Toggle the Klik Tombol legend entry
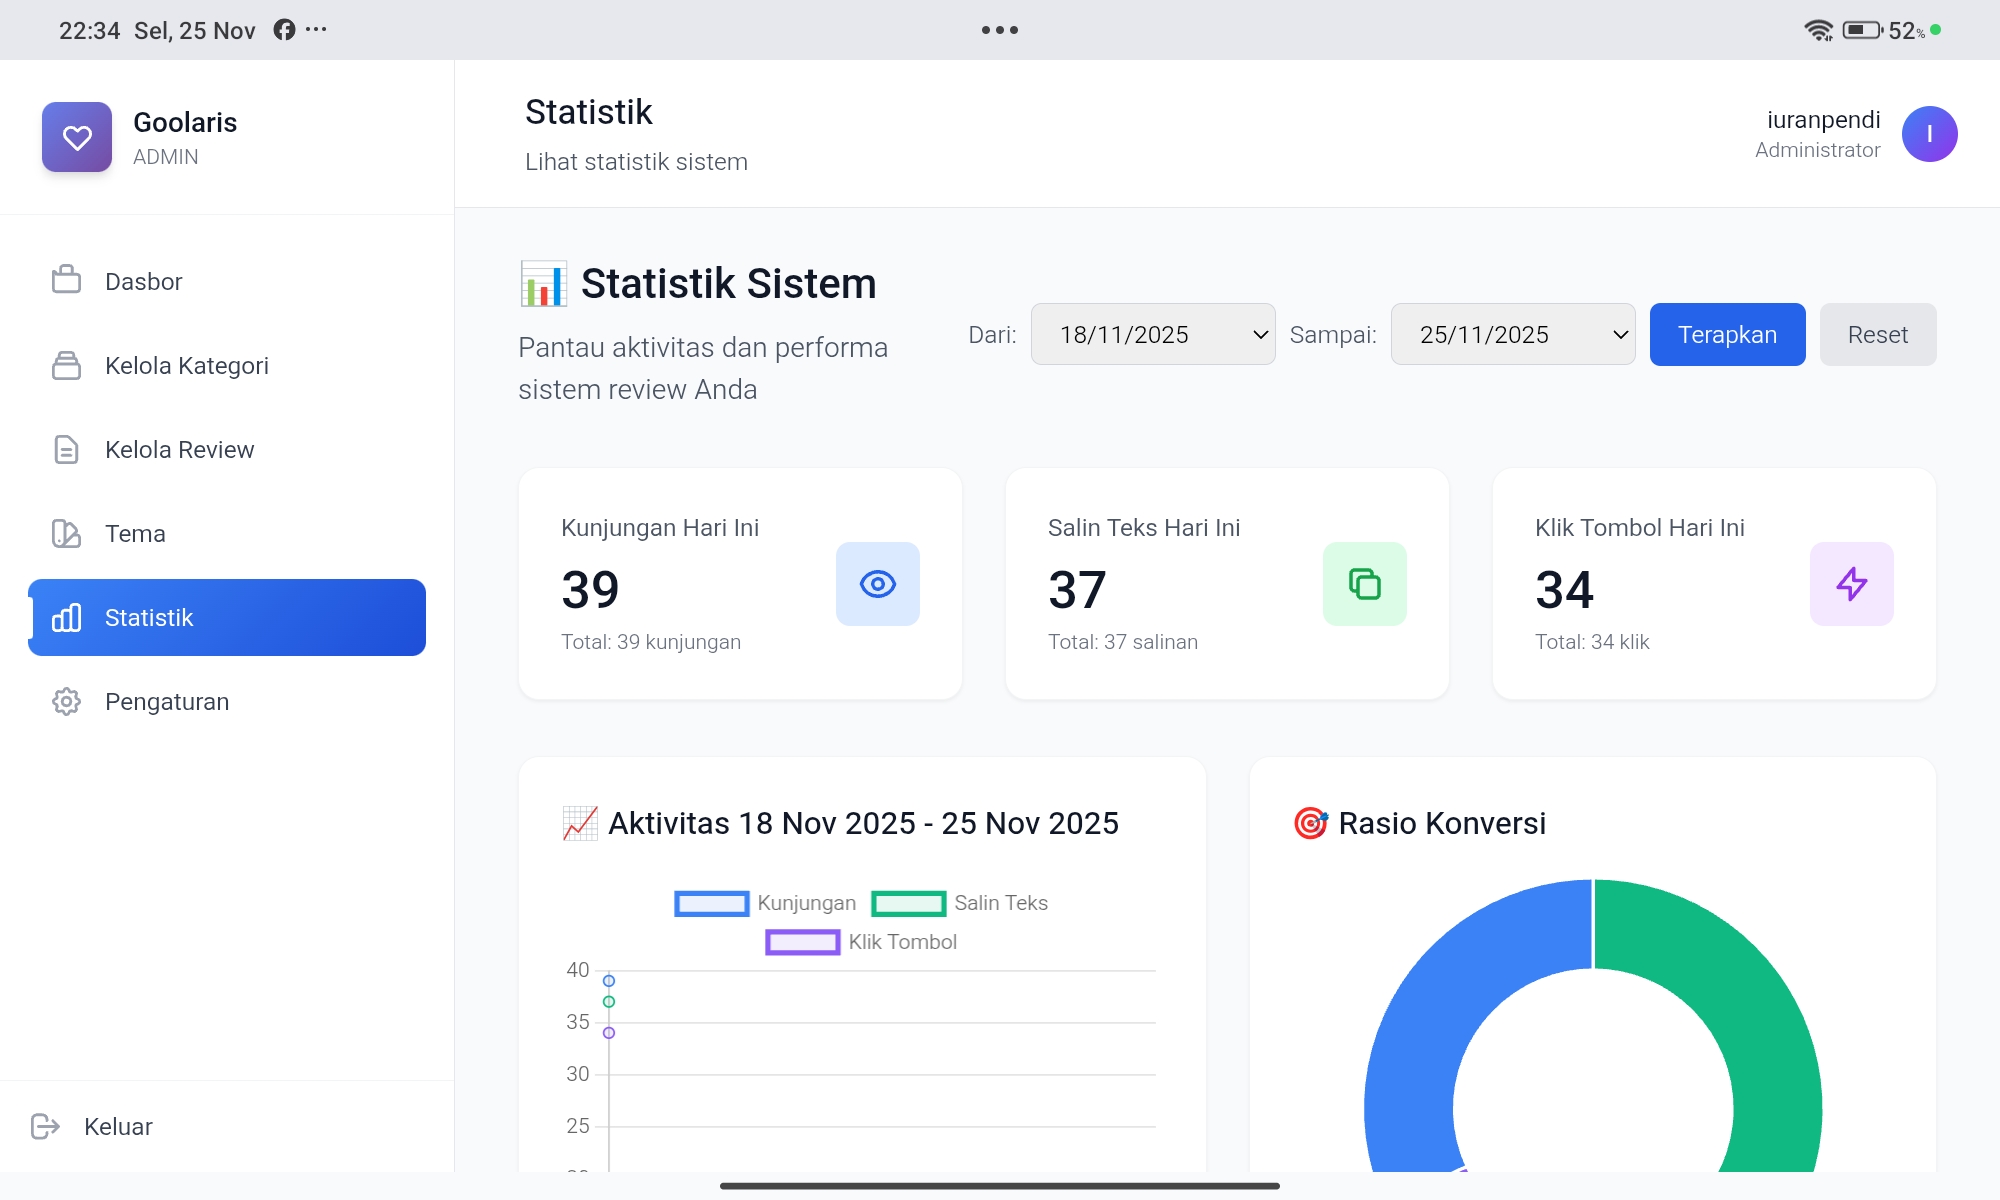Screen dimensions: 2000x1200 (860, 941)
